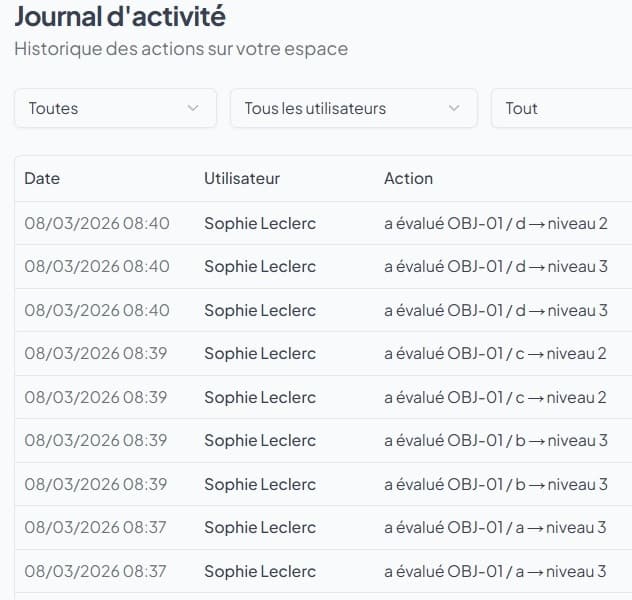632x600 pixels.
Task: Click the "Journal d'activité" page title
Action: 120,16
